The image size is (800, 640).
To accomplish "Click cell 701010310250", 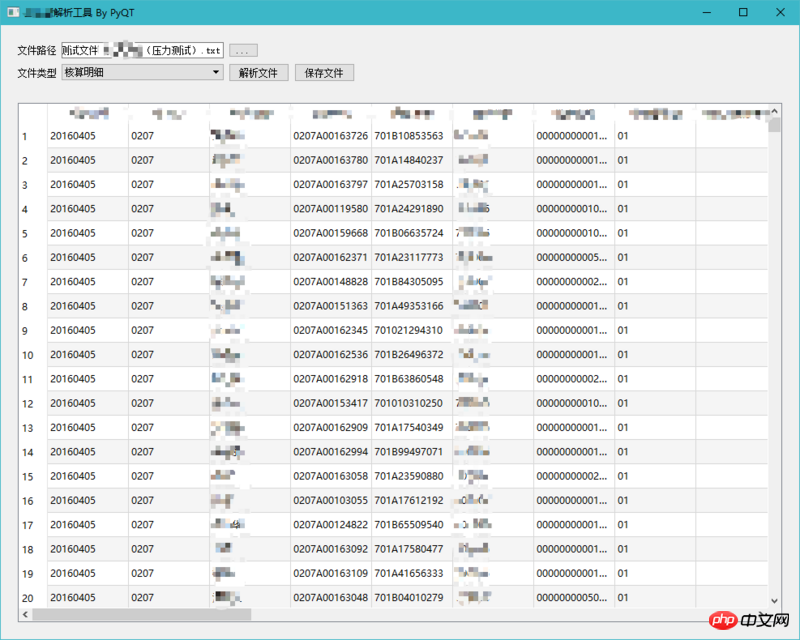I will click(x=412, y=403).
